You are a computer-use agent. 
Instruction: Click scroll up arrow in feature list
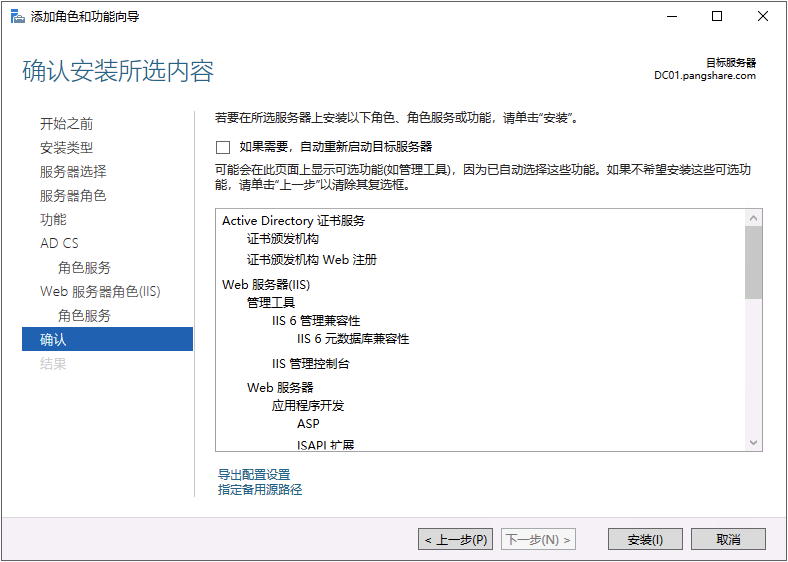pyautogui.click(x=754, y=217)
